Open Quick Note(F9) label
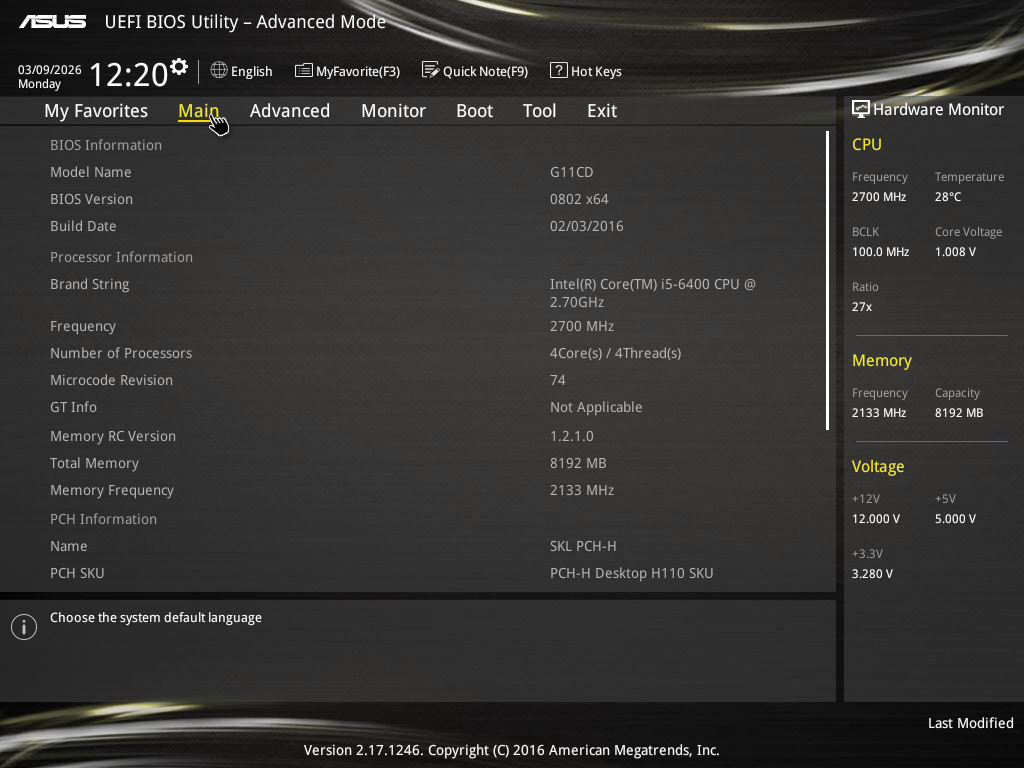The image size is (1024, 768). (x=485, y=71)
